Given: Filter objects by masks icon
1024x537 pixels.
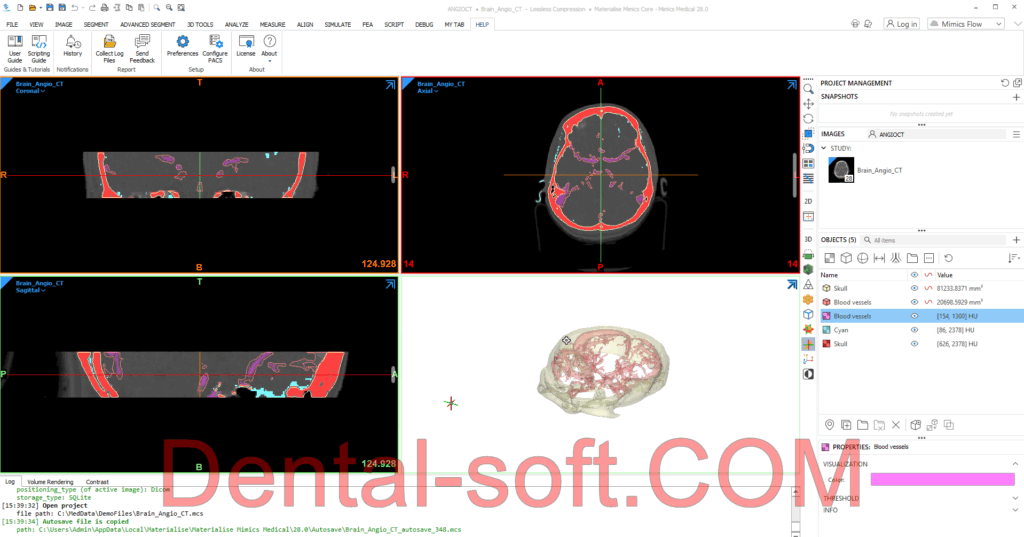Looking at the screenshot, I should click(x=829, y=258).
